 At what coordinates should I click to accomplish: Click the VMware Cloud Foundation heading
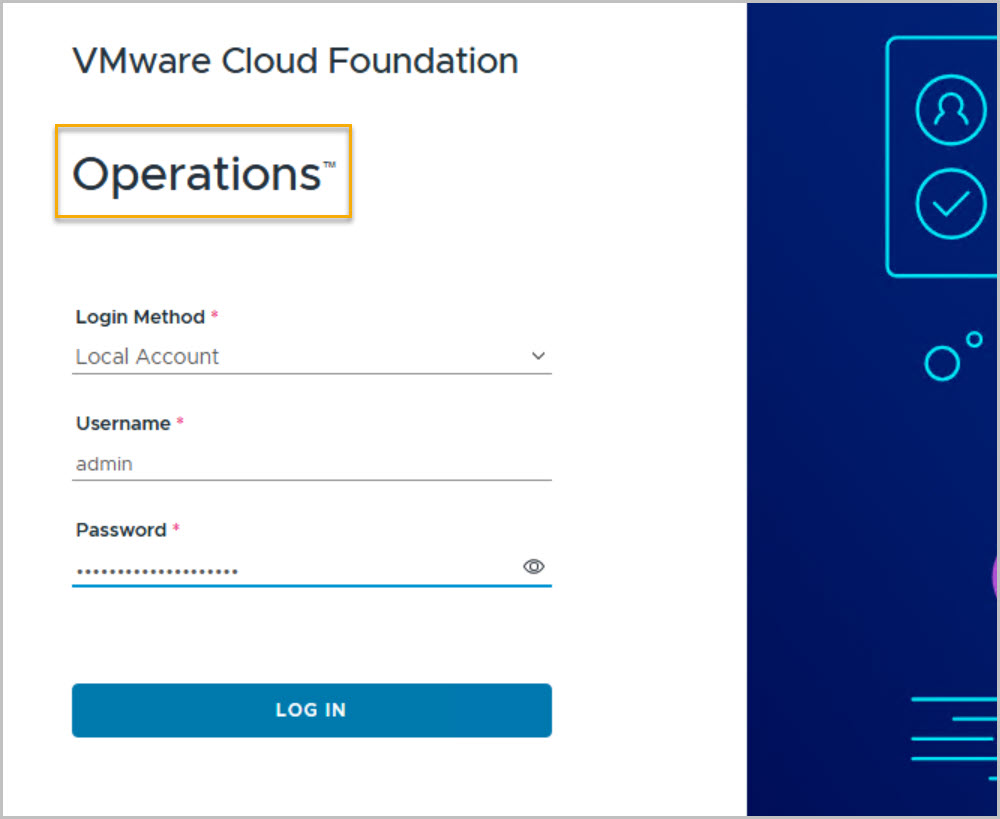(295, 61)
